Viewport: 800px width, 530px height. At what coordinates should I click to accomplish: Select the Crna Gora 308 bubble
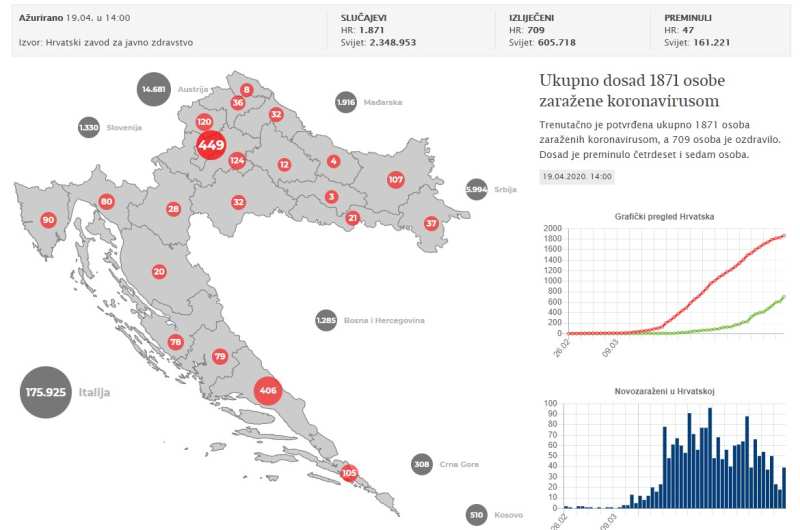point(422,464)
